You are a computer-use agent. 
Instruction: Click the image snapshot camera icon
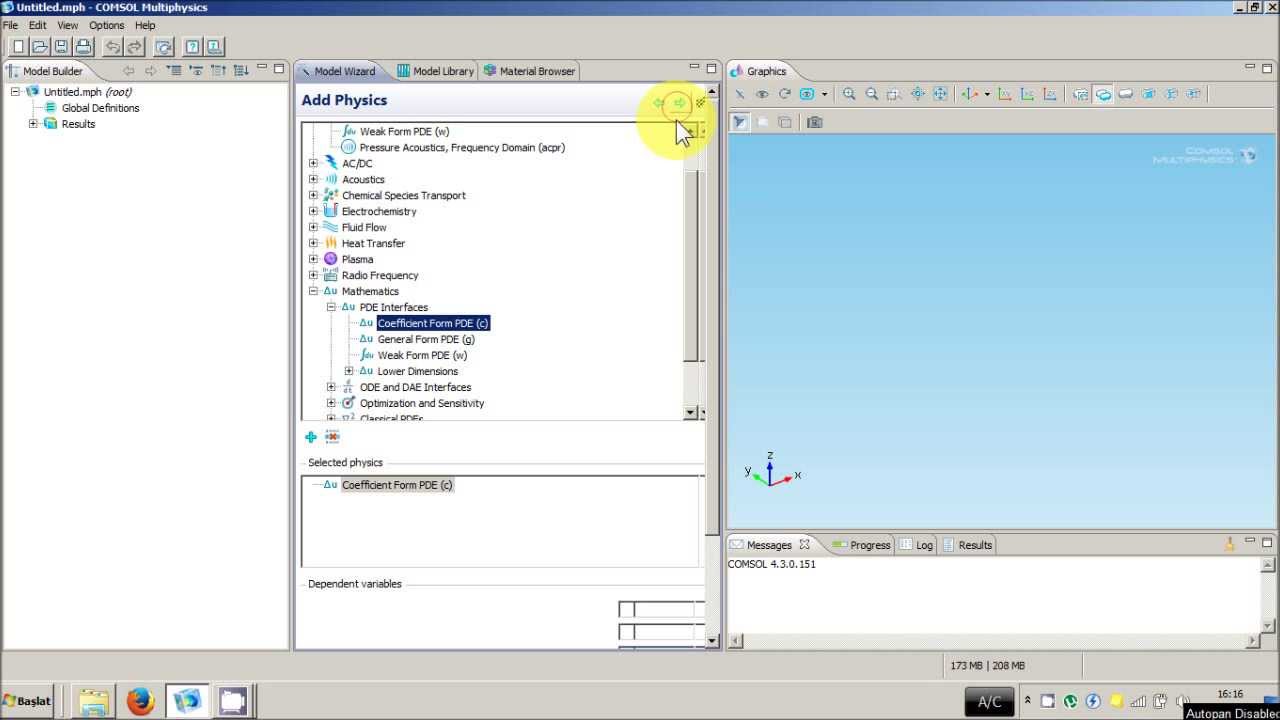tap(815, 122)
